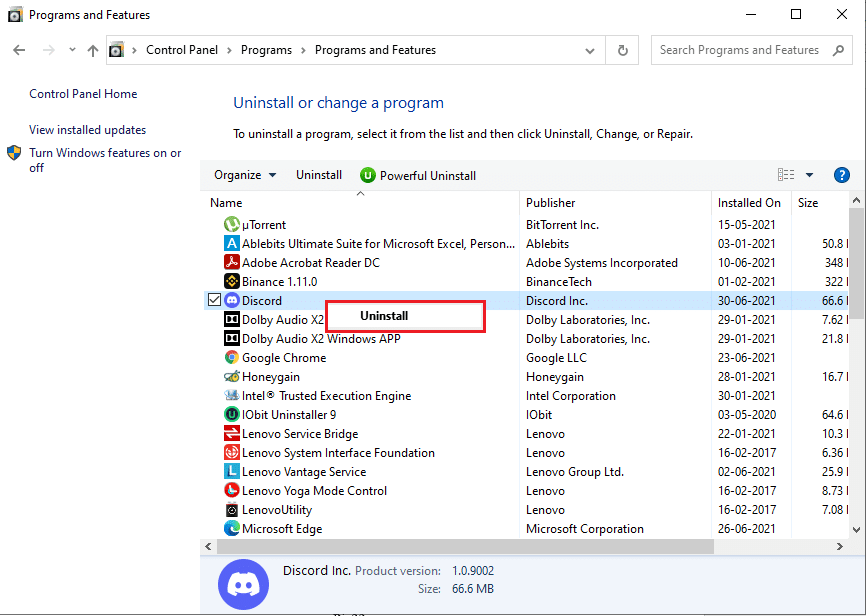Select the Google Chrome icon
Viewport: 866px width, 616px height.
232,358
